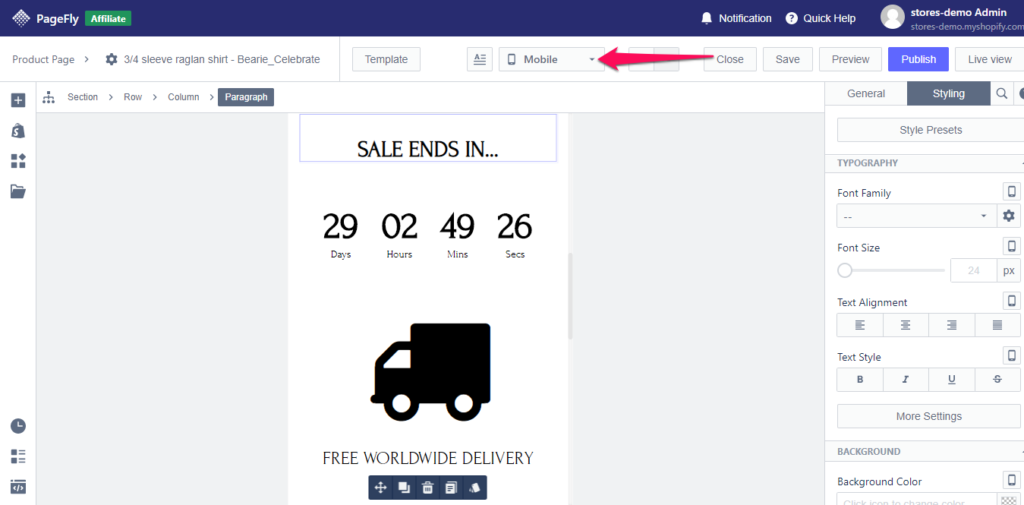Screen dimensions: 1024x505
Task: Select Section in the breadcrumb
Action: (x=82, y=97)
